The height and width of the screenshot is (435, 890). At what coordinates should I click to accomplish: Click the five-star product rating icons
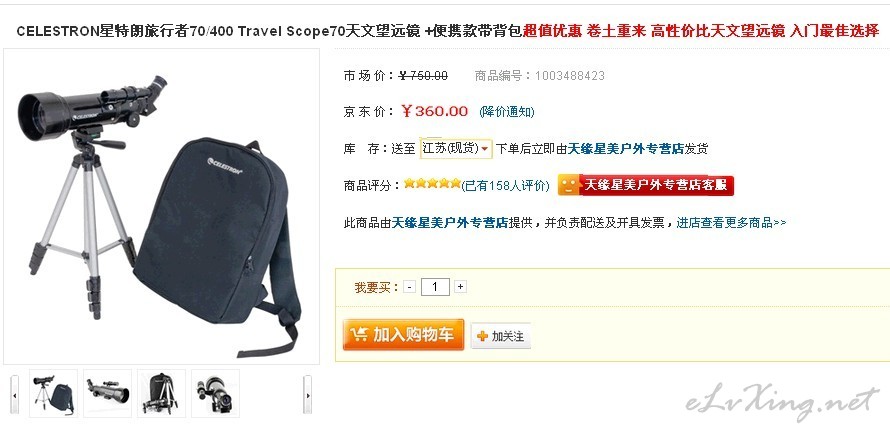(x=432, y=183)
